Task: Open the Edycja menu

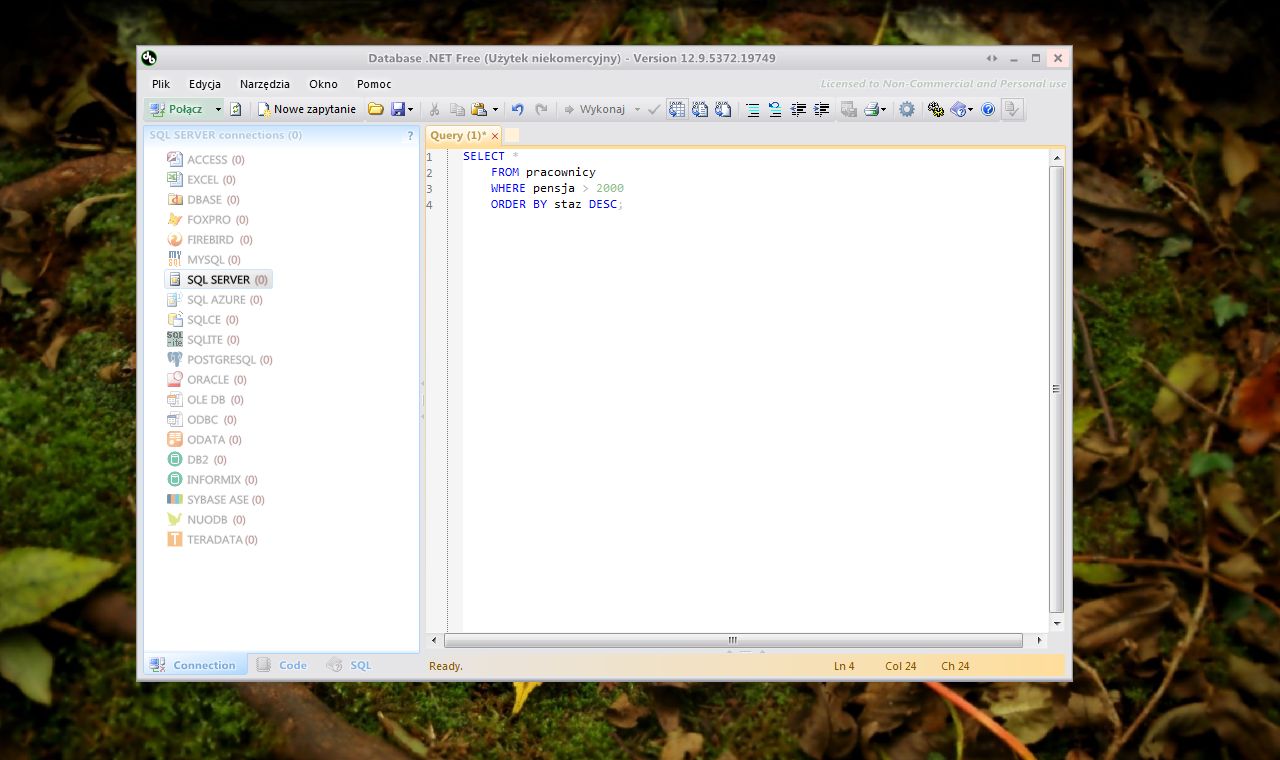Action: [205, 84]
